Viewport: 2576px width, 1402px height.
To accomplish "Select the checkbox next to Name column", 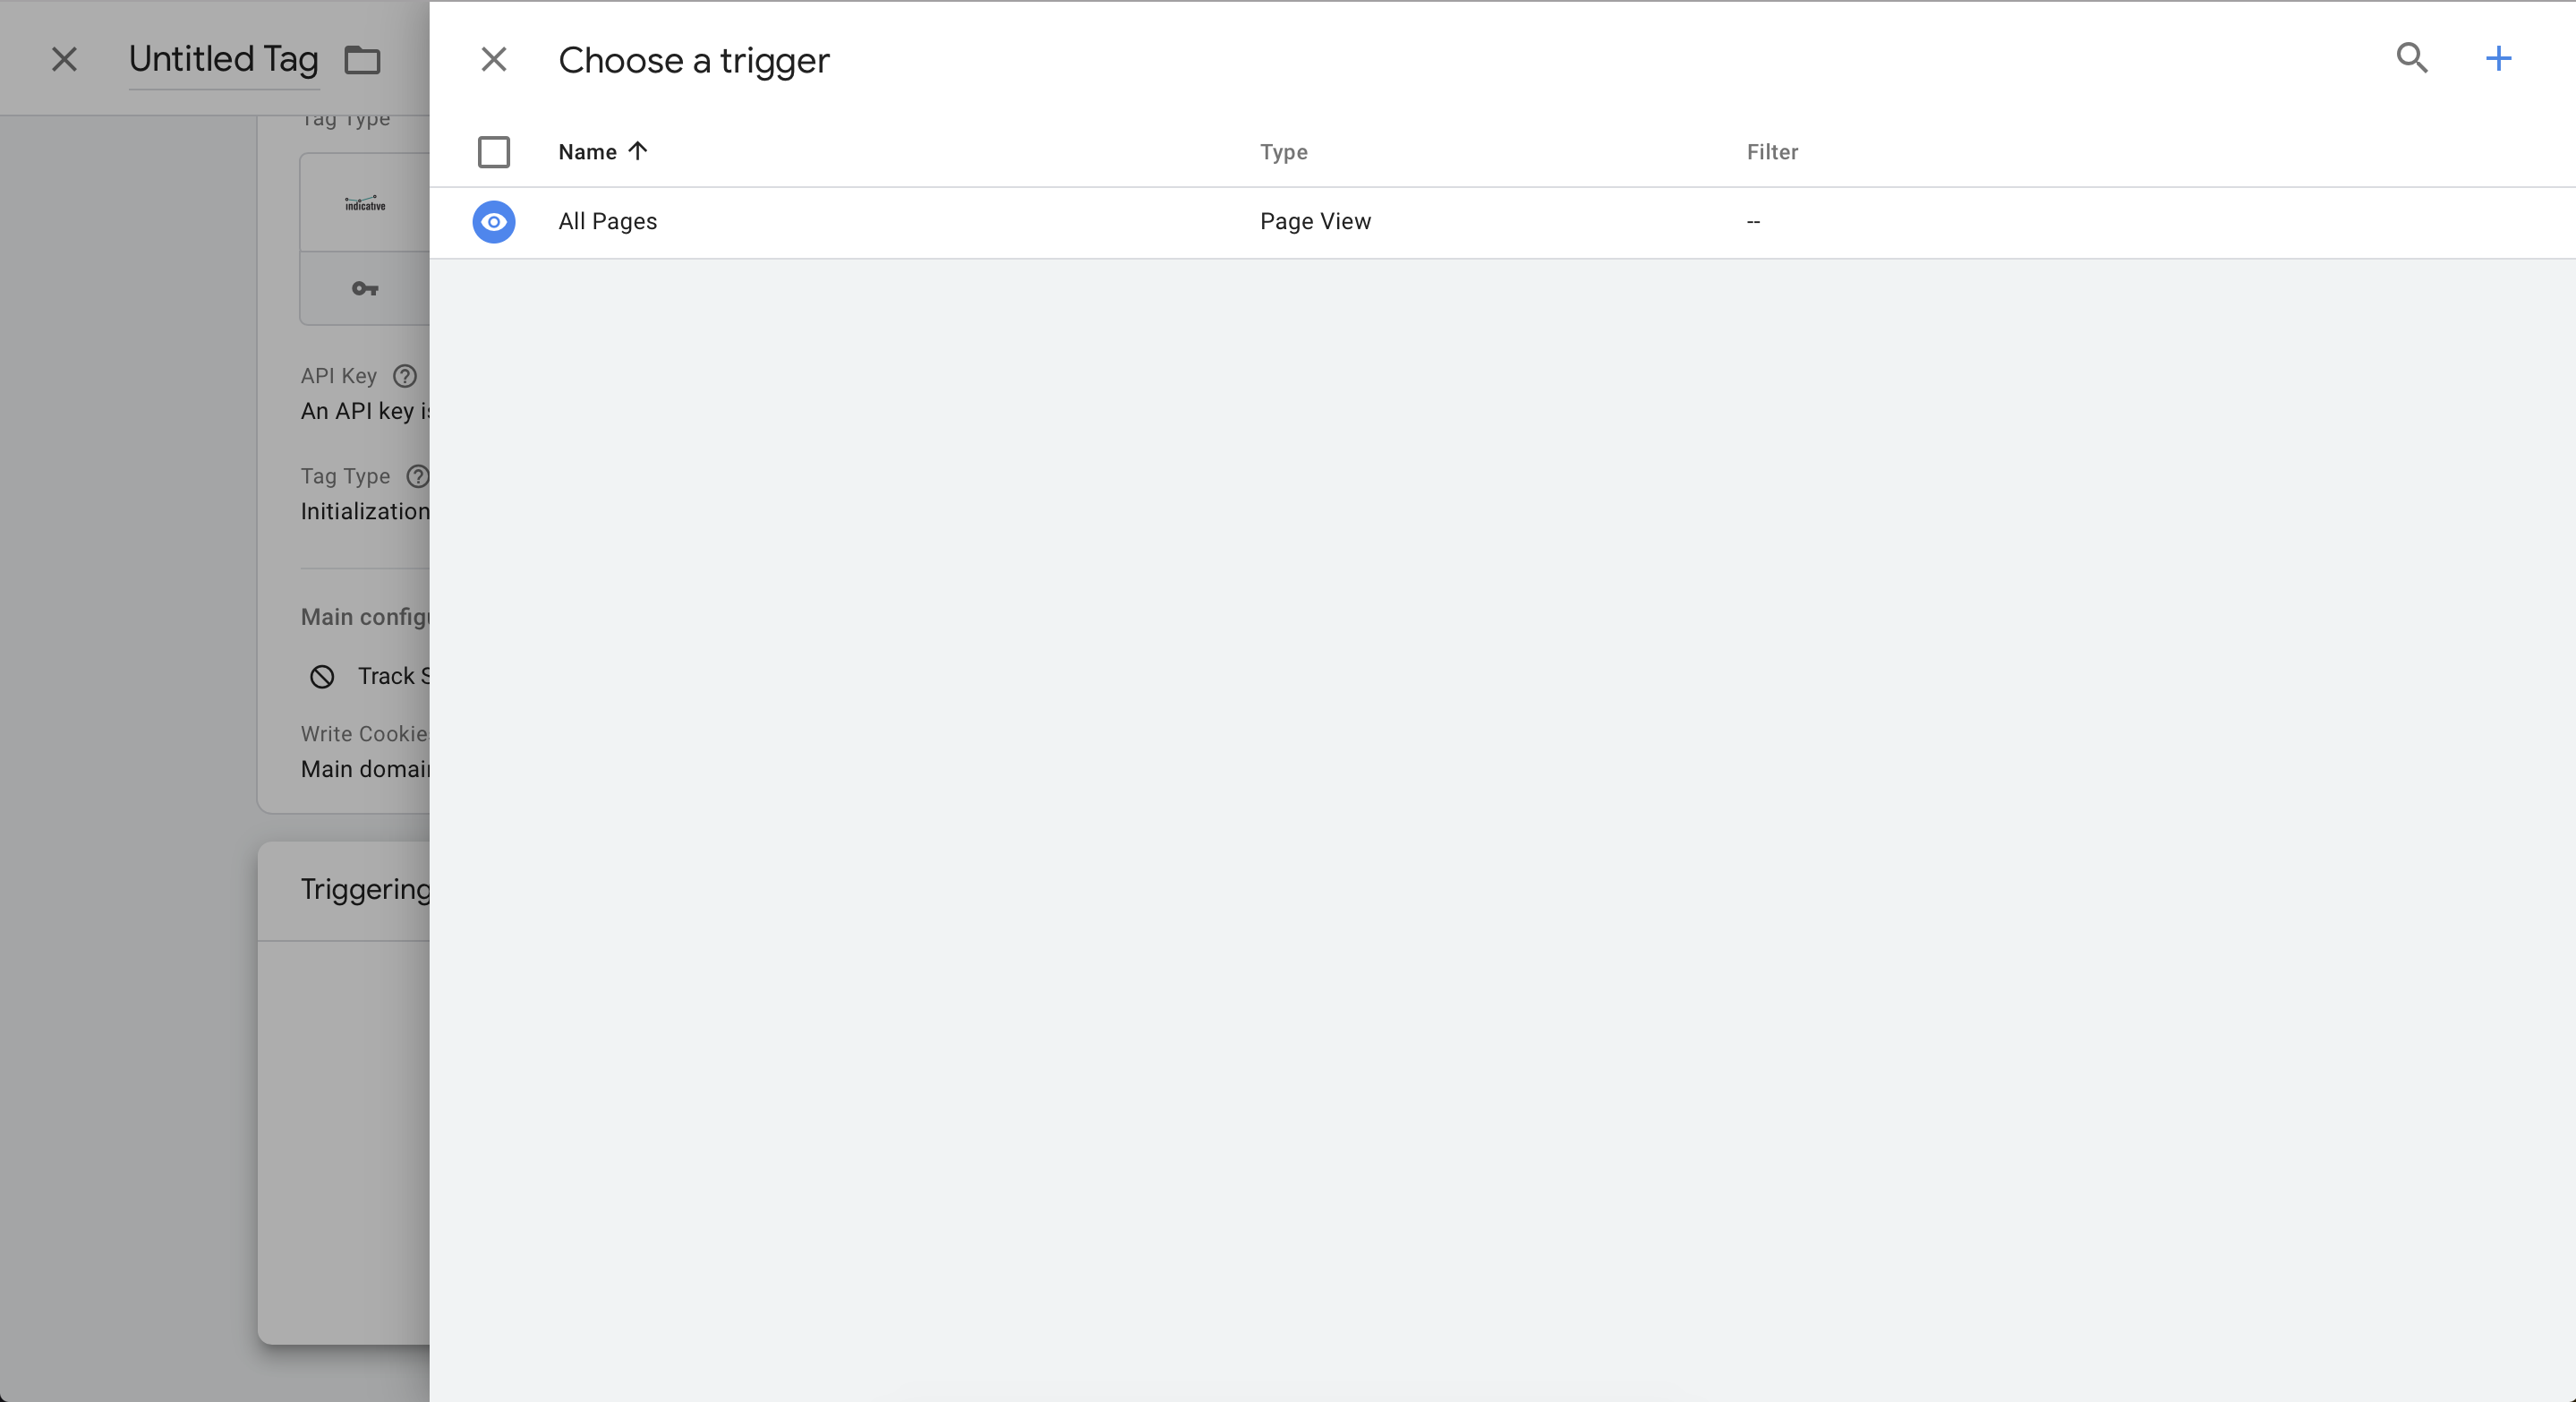I will tap(493, 152).
